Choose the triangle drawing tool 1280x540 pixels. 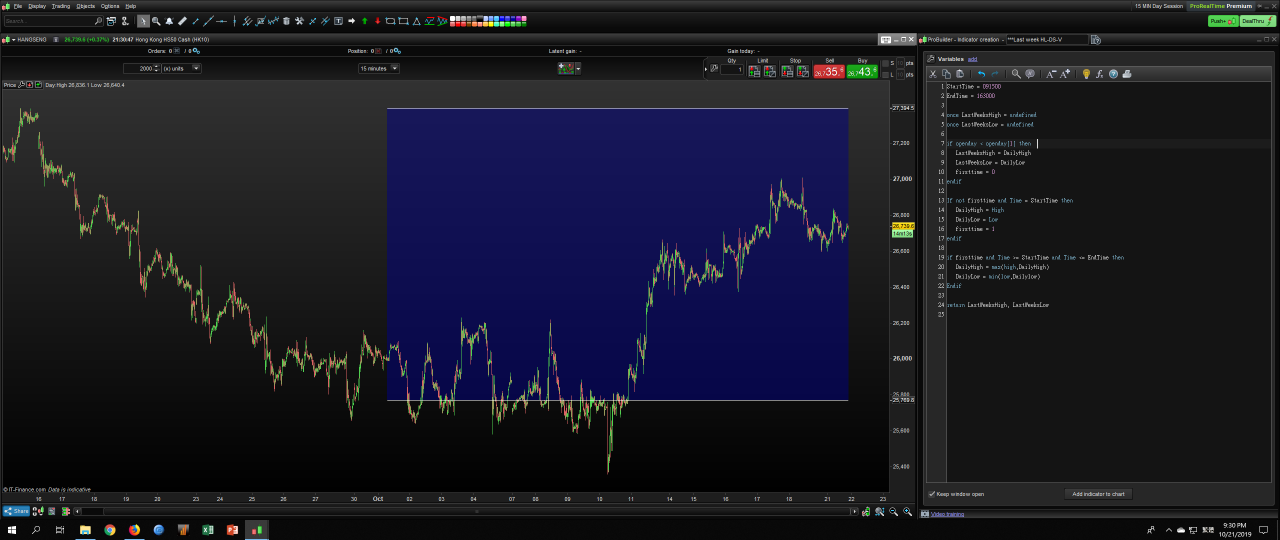(x=416, y=21)
